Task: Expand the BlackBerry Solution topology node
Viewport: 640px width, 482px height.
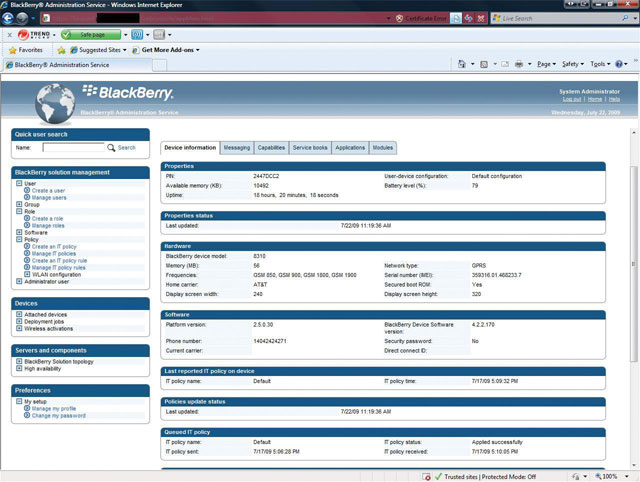Action: [x=19, y=361]
